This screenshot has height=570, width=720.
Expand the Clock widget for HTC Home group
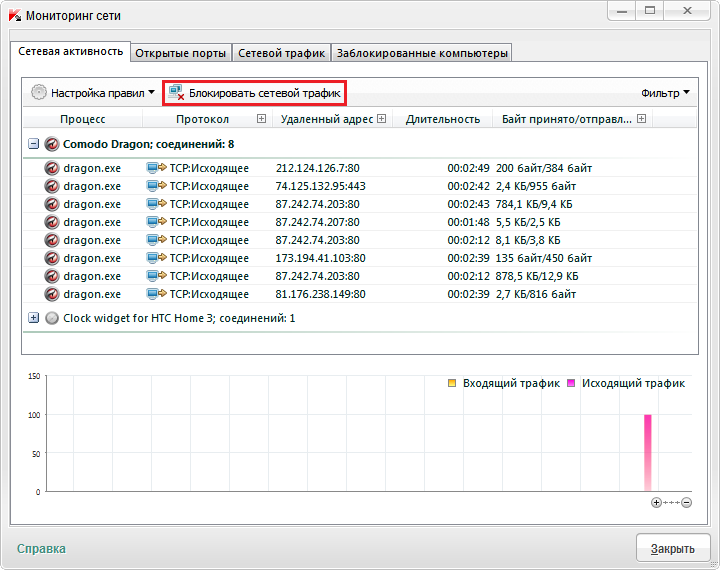click(x=34, y=317)
